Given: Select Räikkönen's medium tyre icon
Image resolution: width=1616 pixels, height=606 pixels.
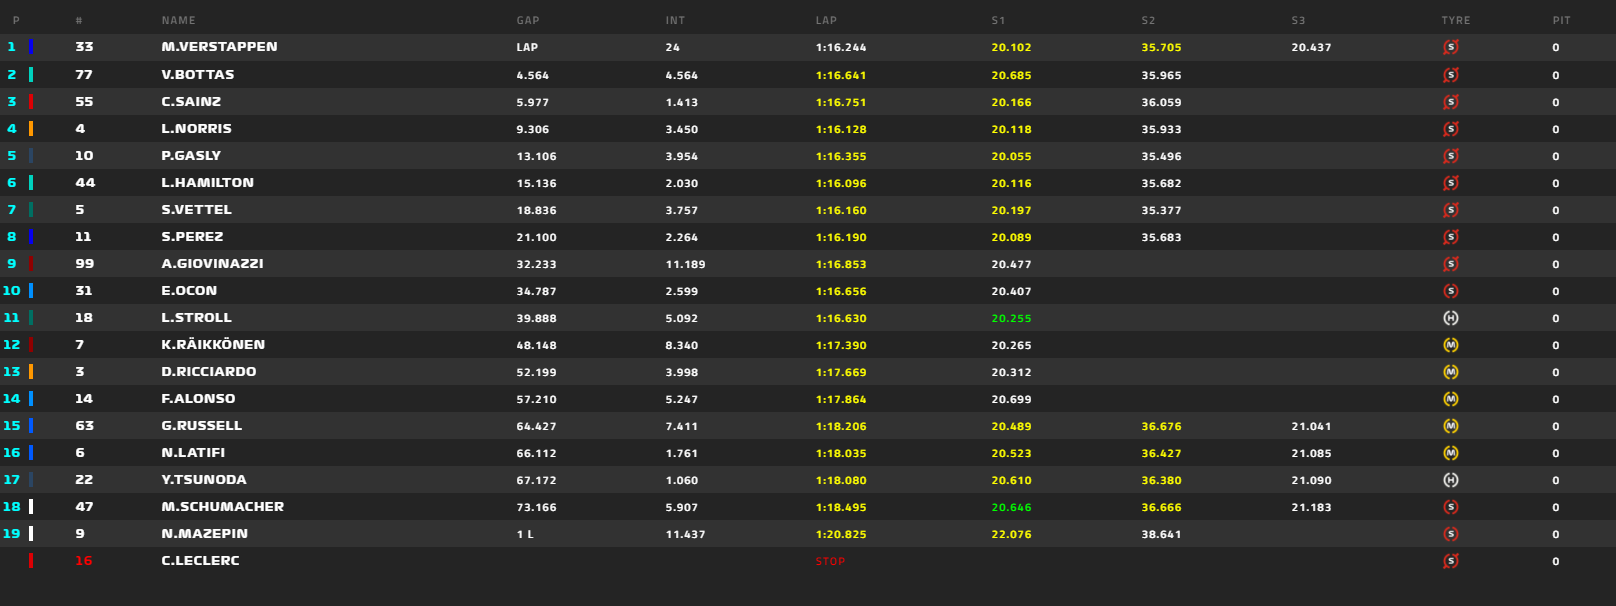Looking at the screenshot, I should tap(1451, 345).
